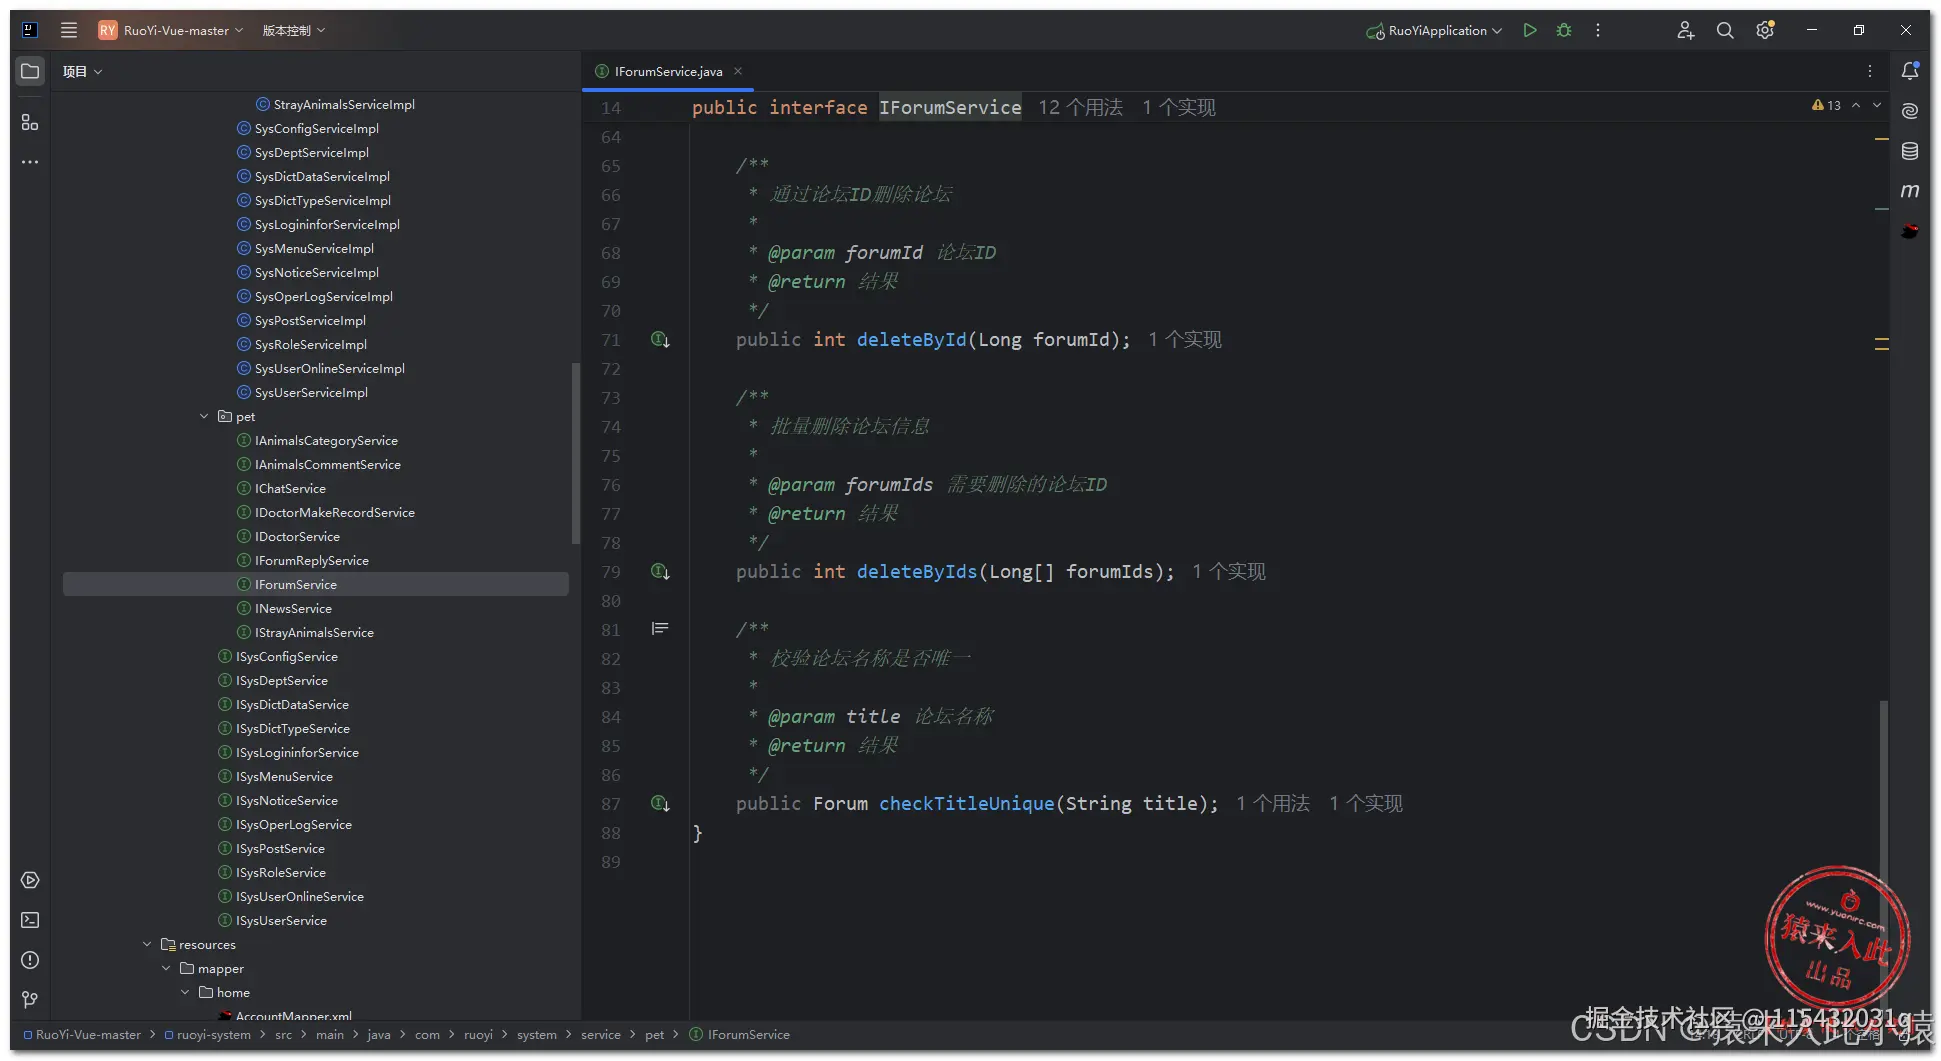Go to deleteByIds implementation gutter icon
This screenshot has width=1941, height=1061.
tap(660, 572)
